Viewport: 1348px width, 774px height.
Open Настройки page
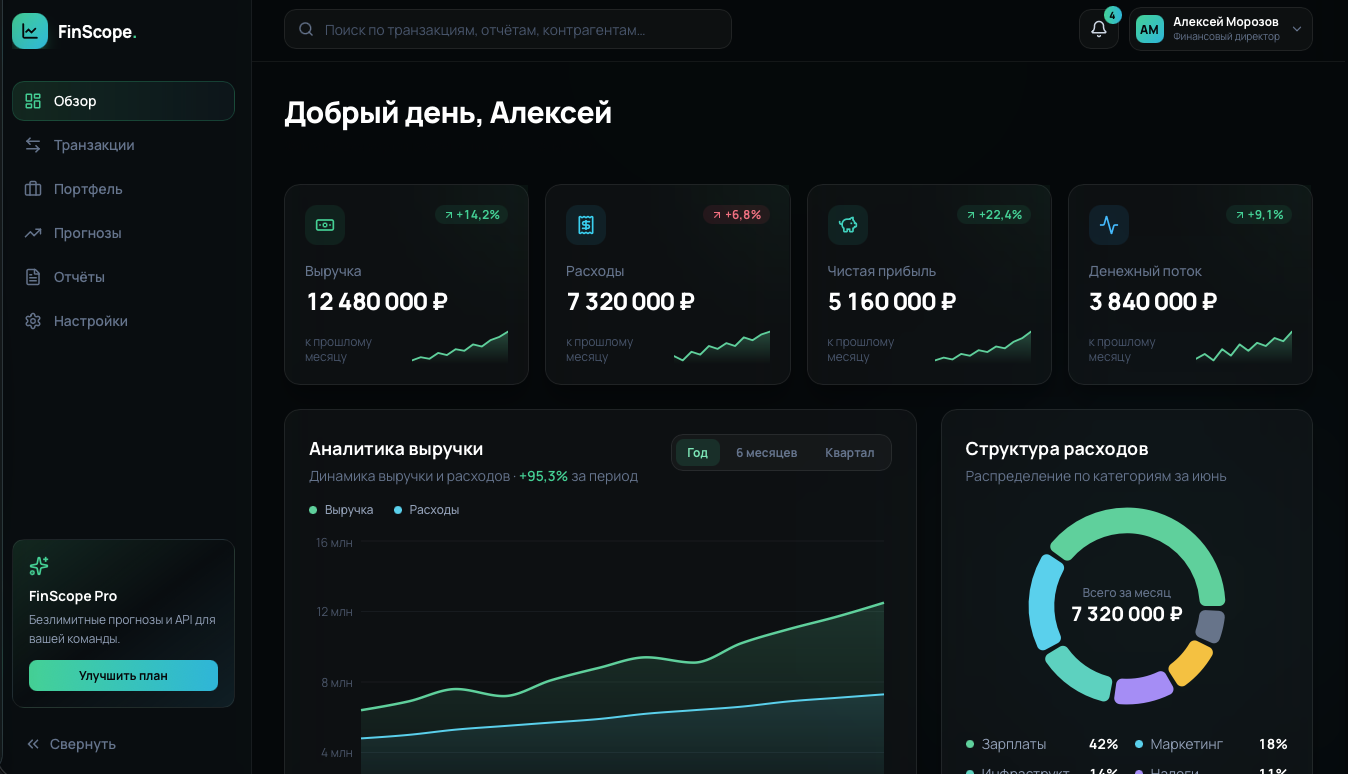[x=123, y=321]
